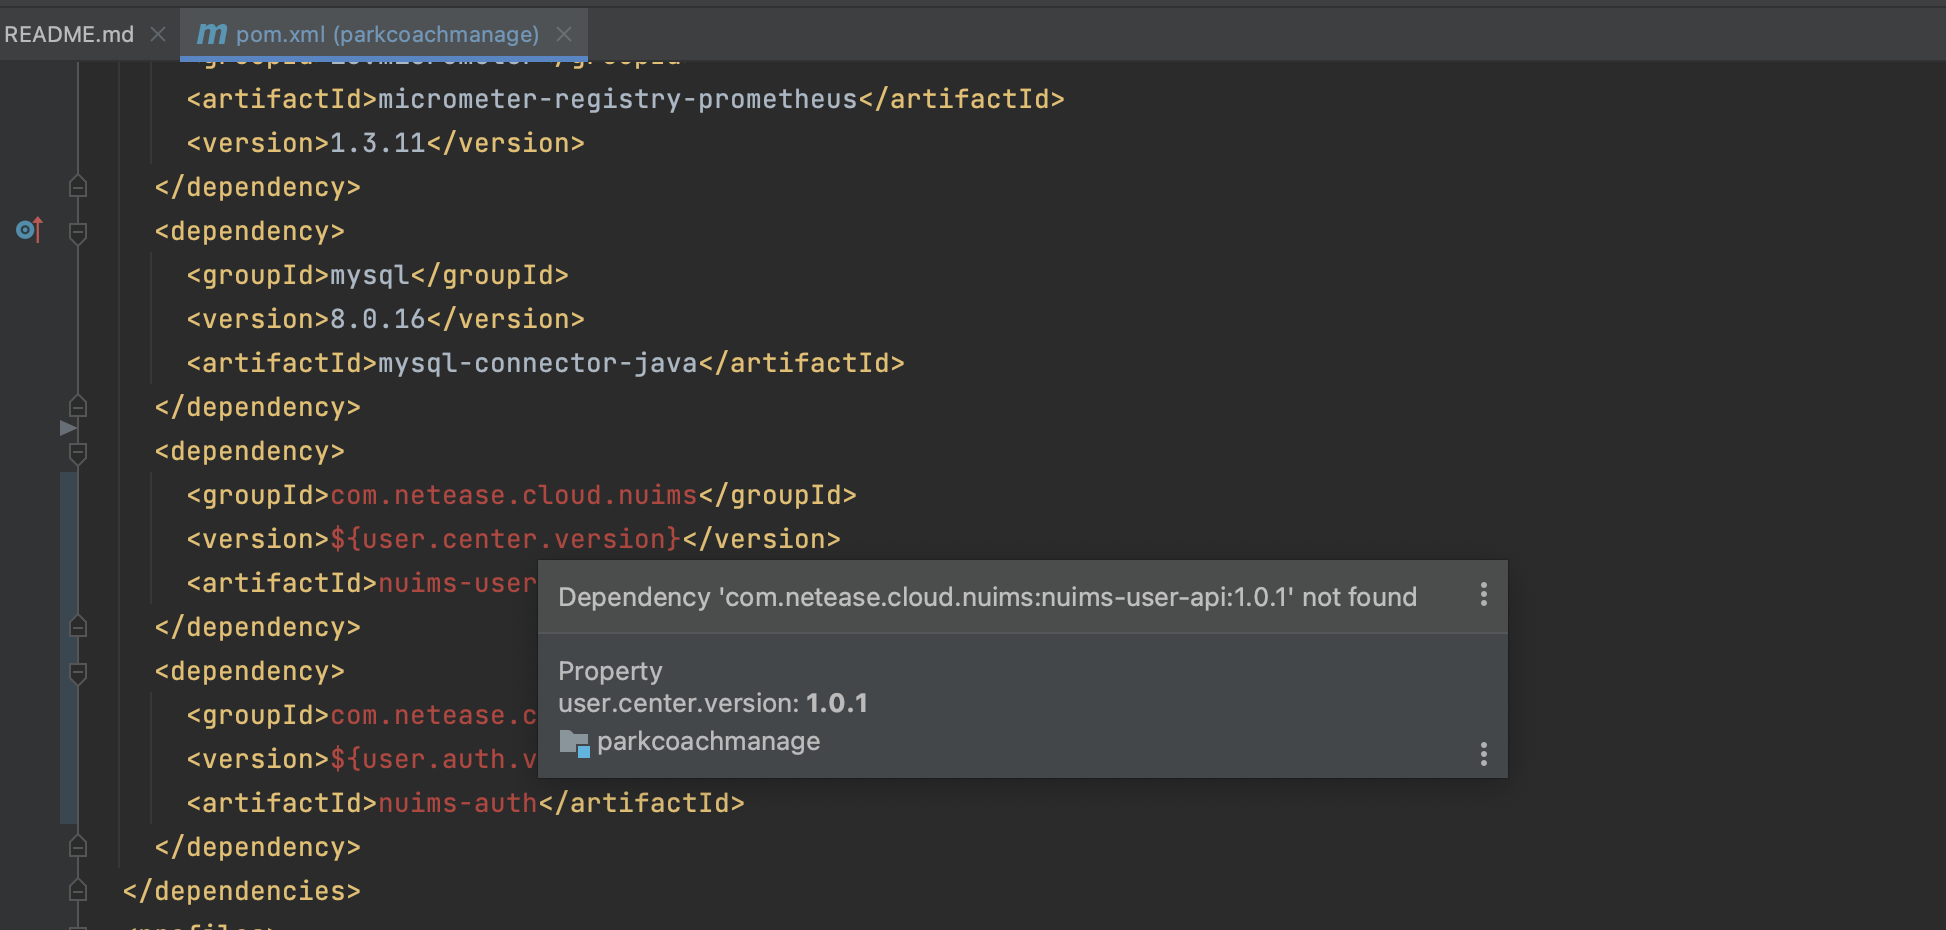
Task: Collapse fold marker at nuims-auth dependency closing tag
Action: click(78, 847)
